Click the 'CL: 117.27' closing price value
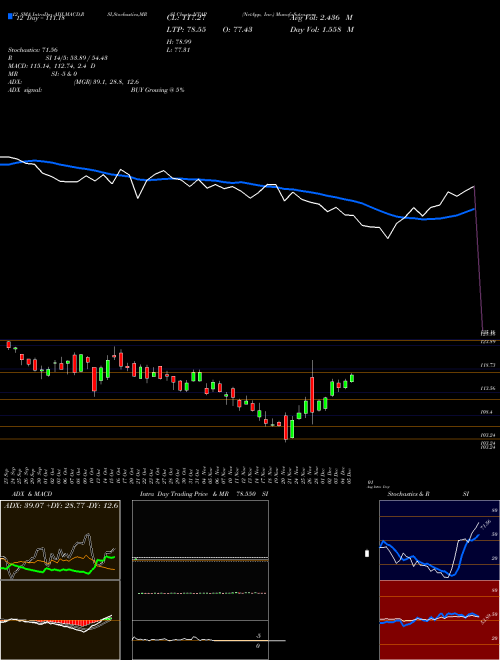500x660 pixels. [x=187, y=18]
